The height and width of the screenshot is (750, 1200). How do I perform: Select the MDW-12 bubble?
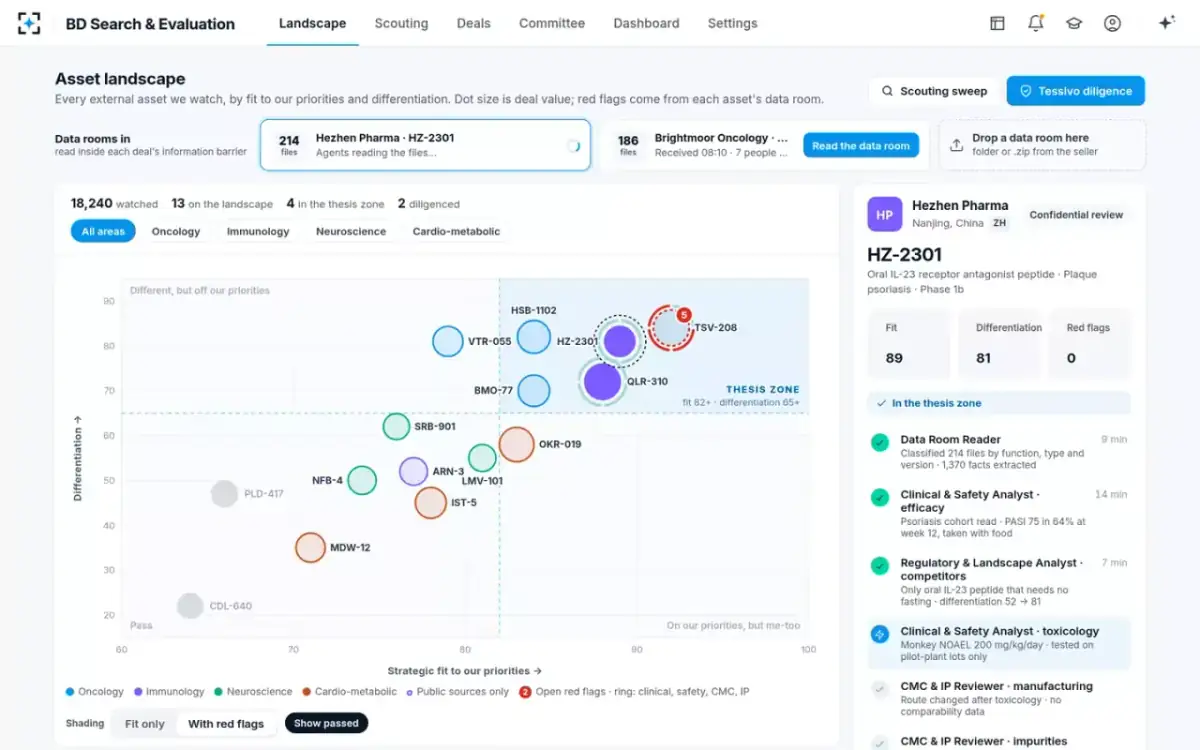coord(311,547)
